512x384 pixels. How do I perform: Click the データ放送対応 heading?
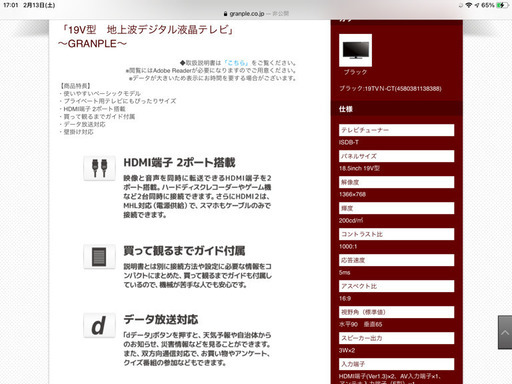click(x=161, y=319)
